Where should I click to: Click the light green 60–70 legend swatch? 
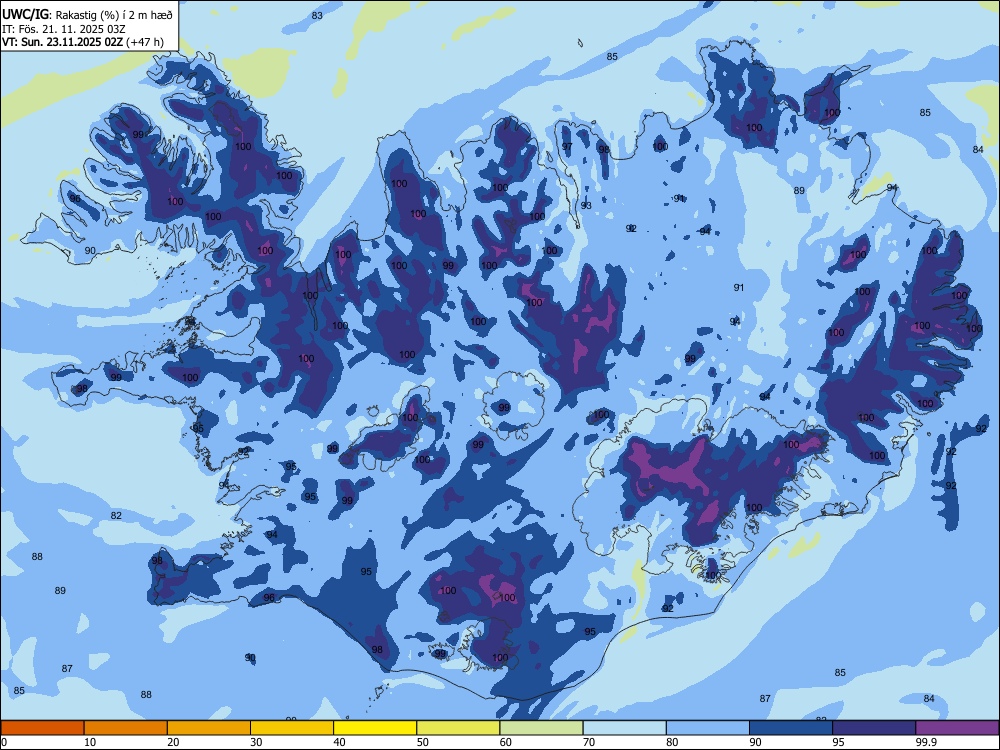[541, 728]
